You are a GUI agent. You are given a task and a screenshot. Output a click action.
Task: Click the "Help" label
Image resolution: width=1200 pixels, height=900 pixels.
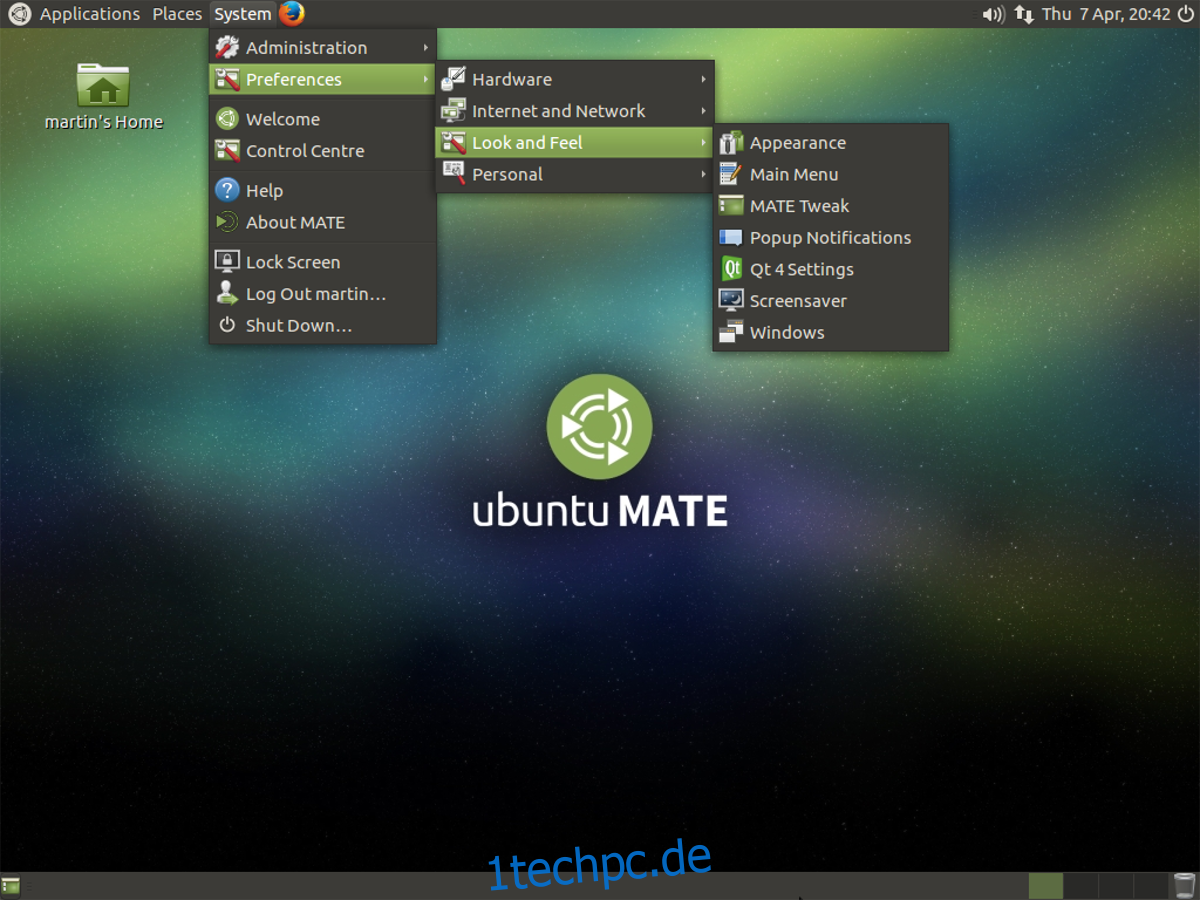264,191
